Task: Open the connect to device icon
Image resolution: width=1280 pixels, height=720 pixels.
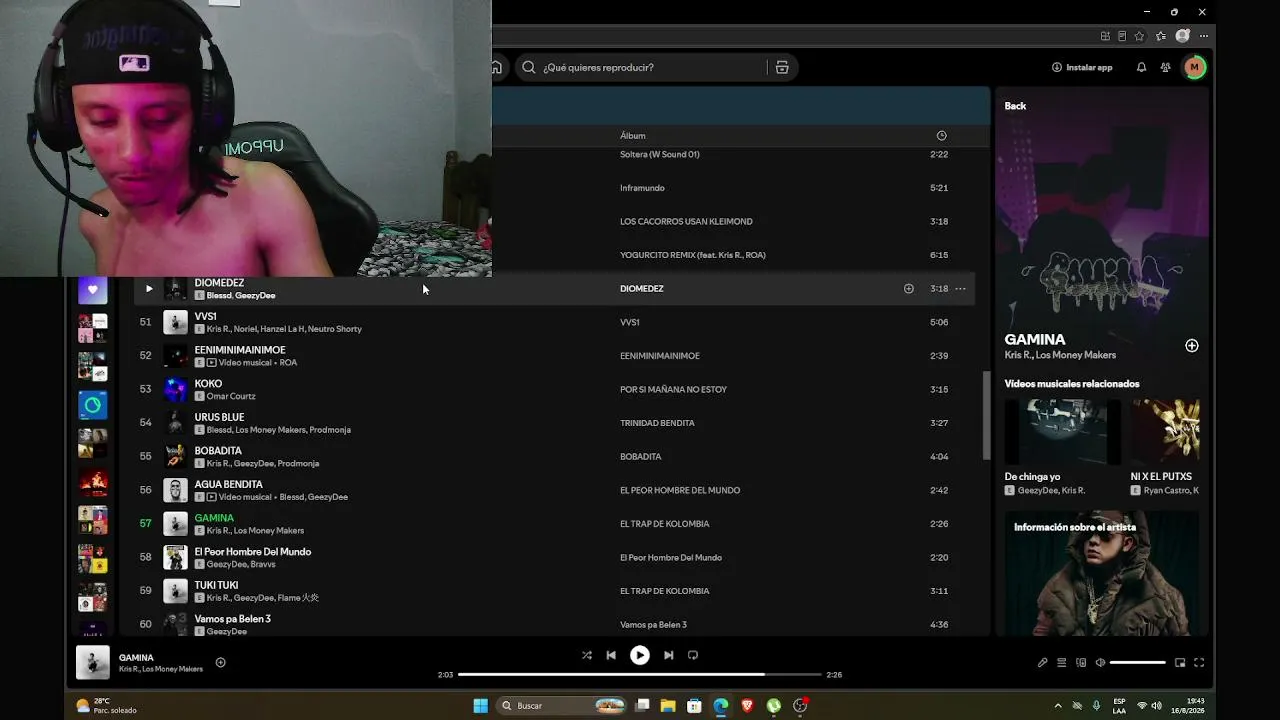Action: point(1081,662)
